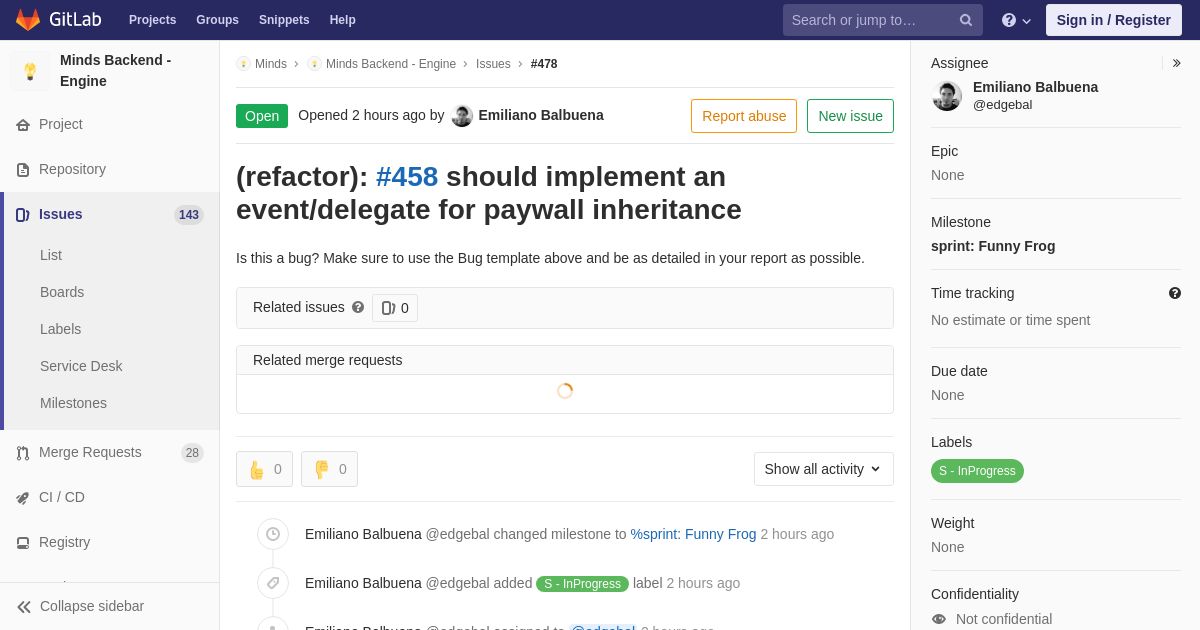Click the Time tracking help icon

pos(1175,293)
